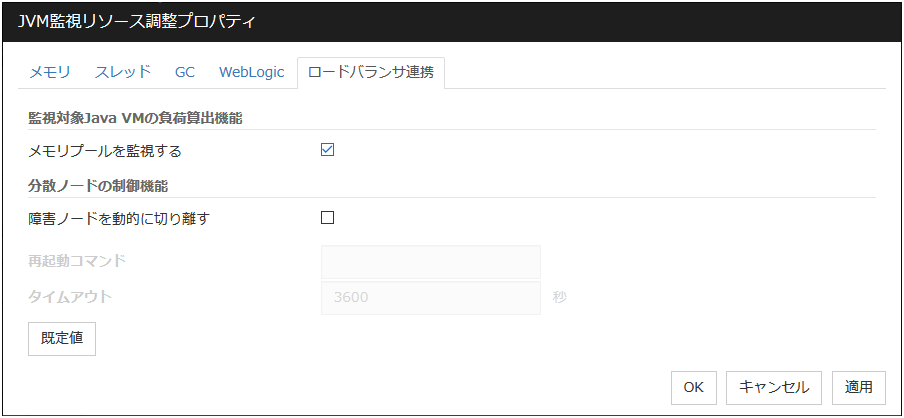Confirm with the OK button

tap(693, 387)
